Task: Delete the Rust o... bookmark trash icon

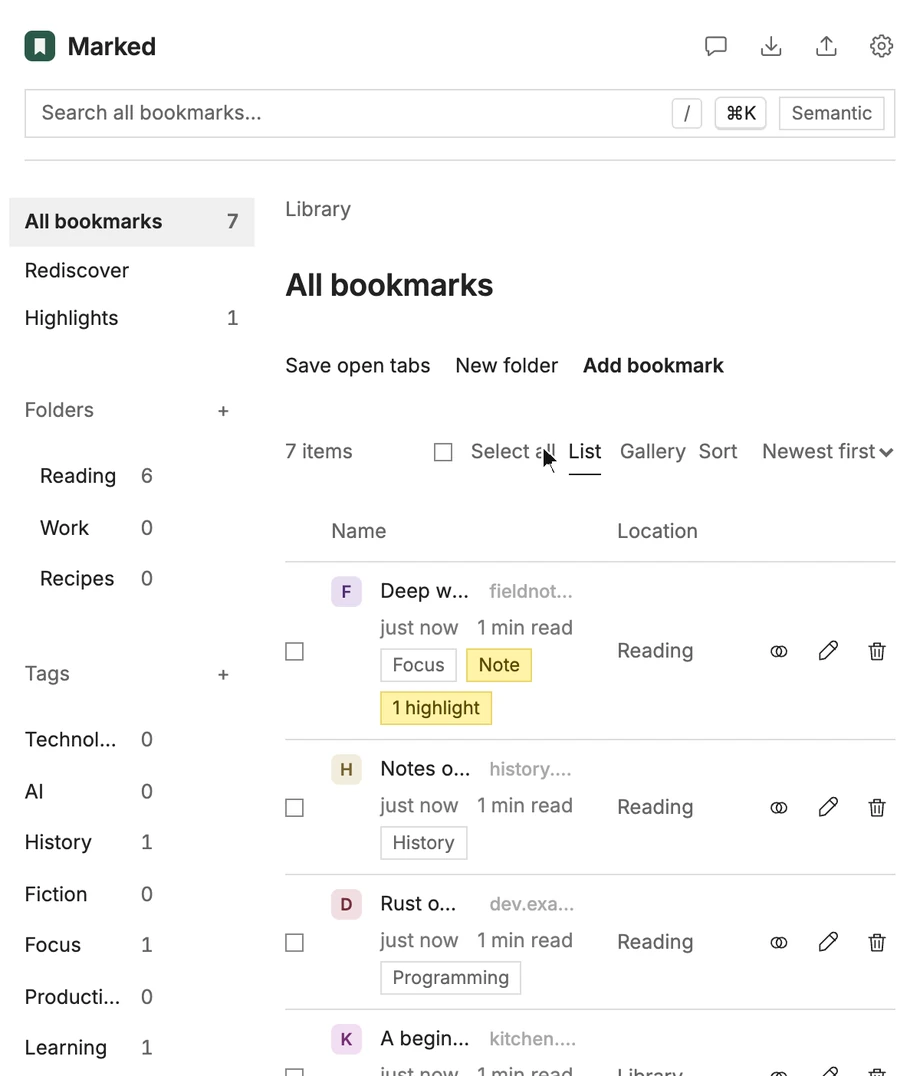Action: (877, 942)
